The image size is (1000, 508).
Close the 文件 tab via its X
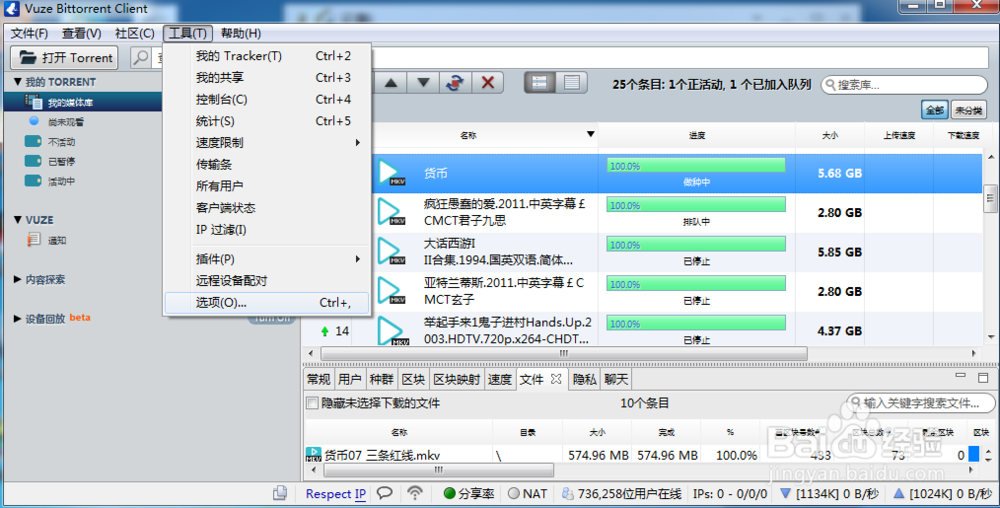(x=556, y=379)
